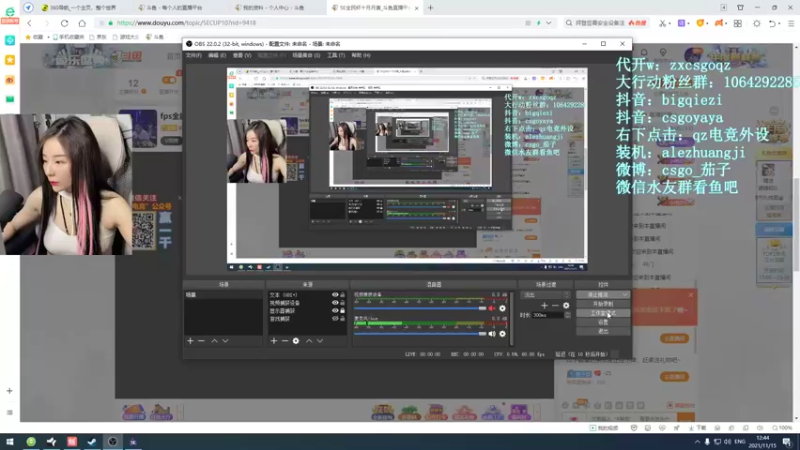The width and height of the screenshot is (800, 450).
Task: Open Scene Collection menu in OBS
Action: [x=306, y=55]
